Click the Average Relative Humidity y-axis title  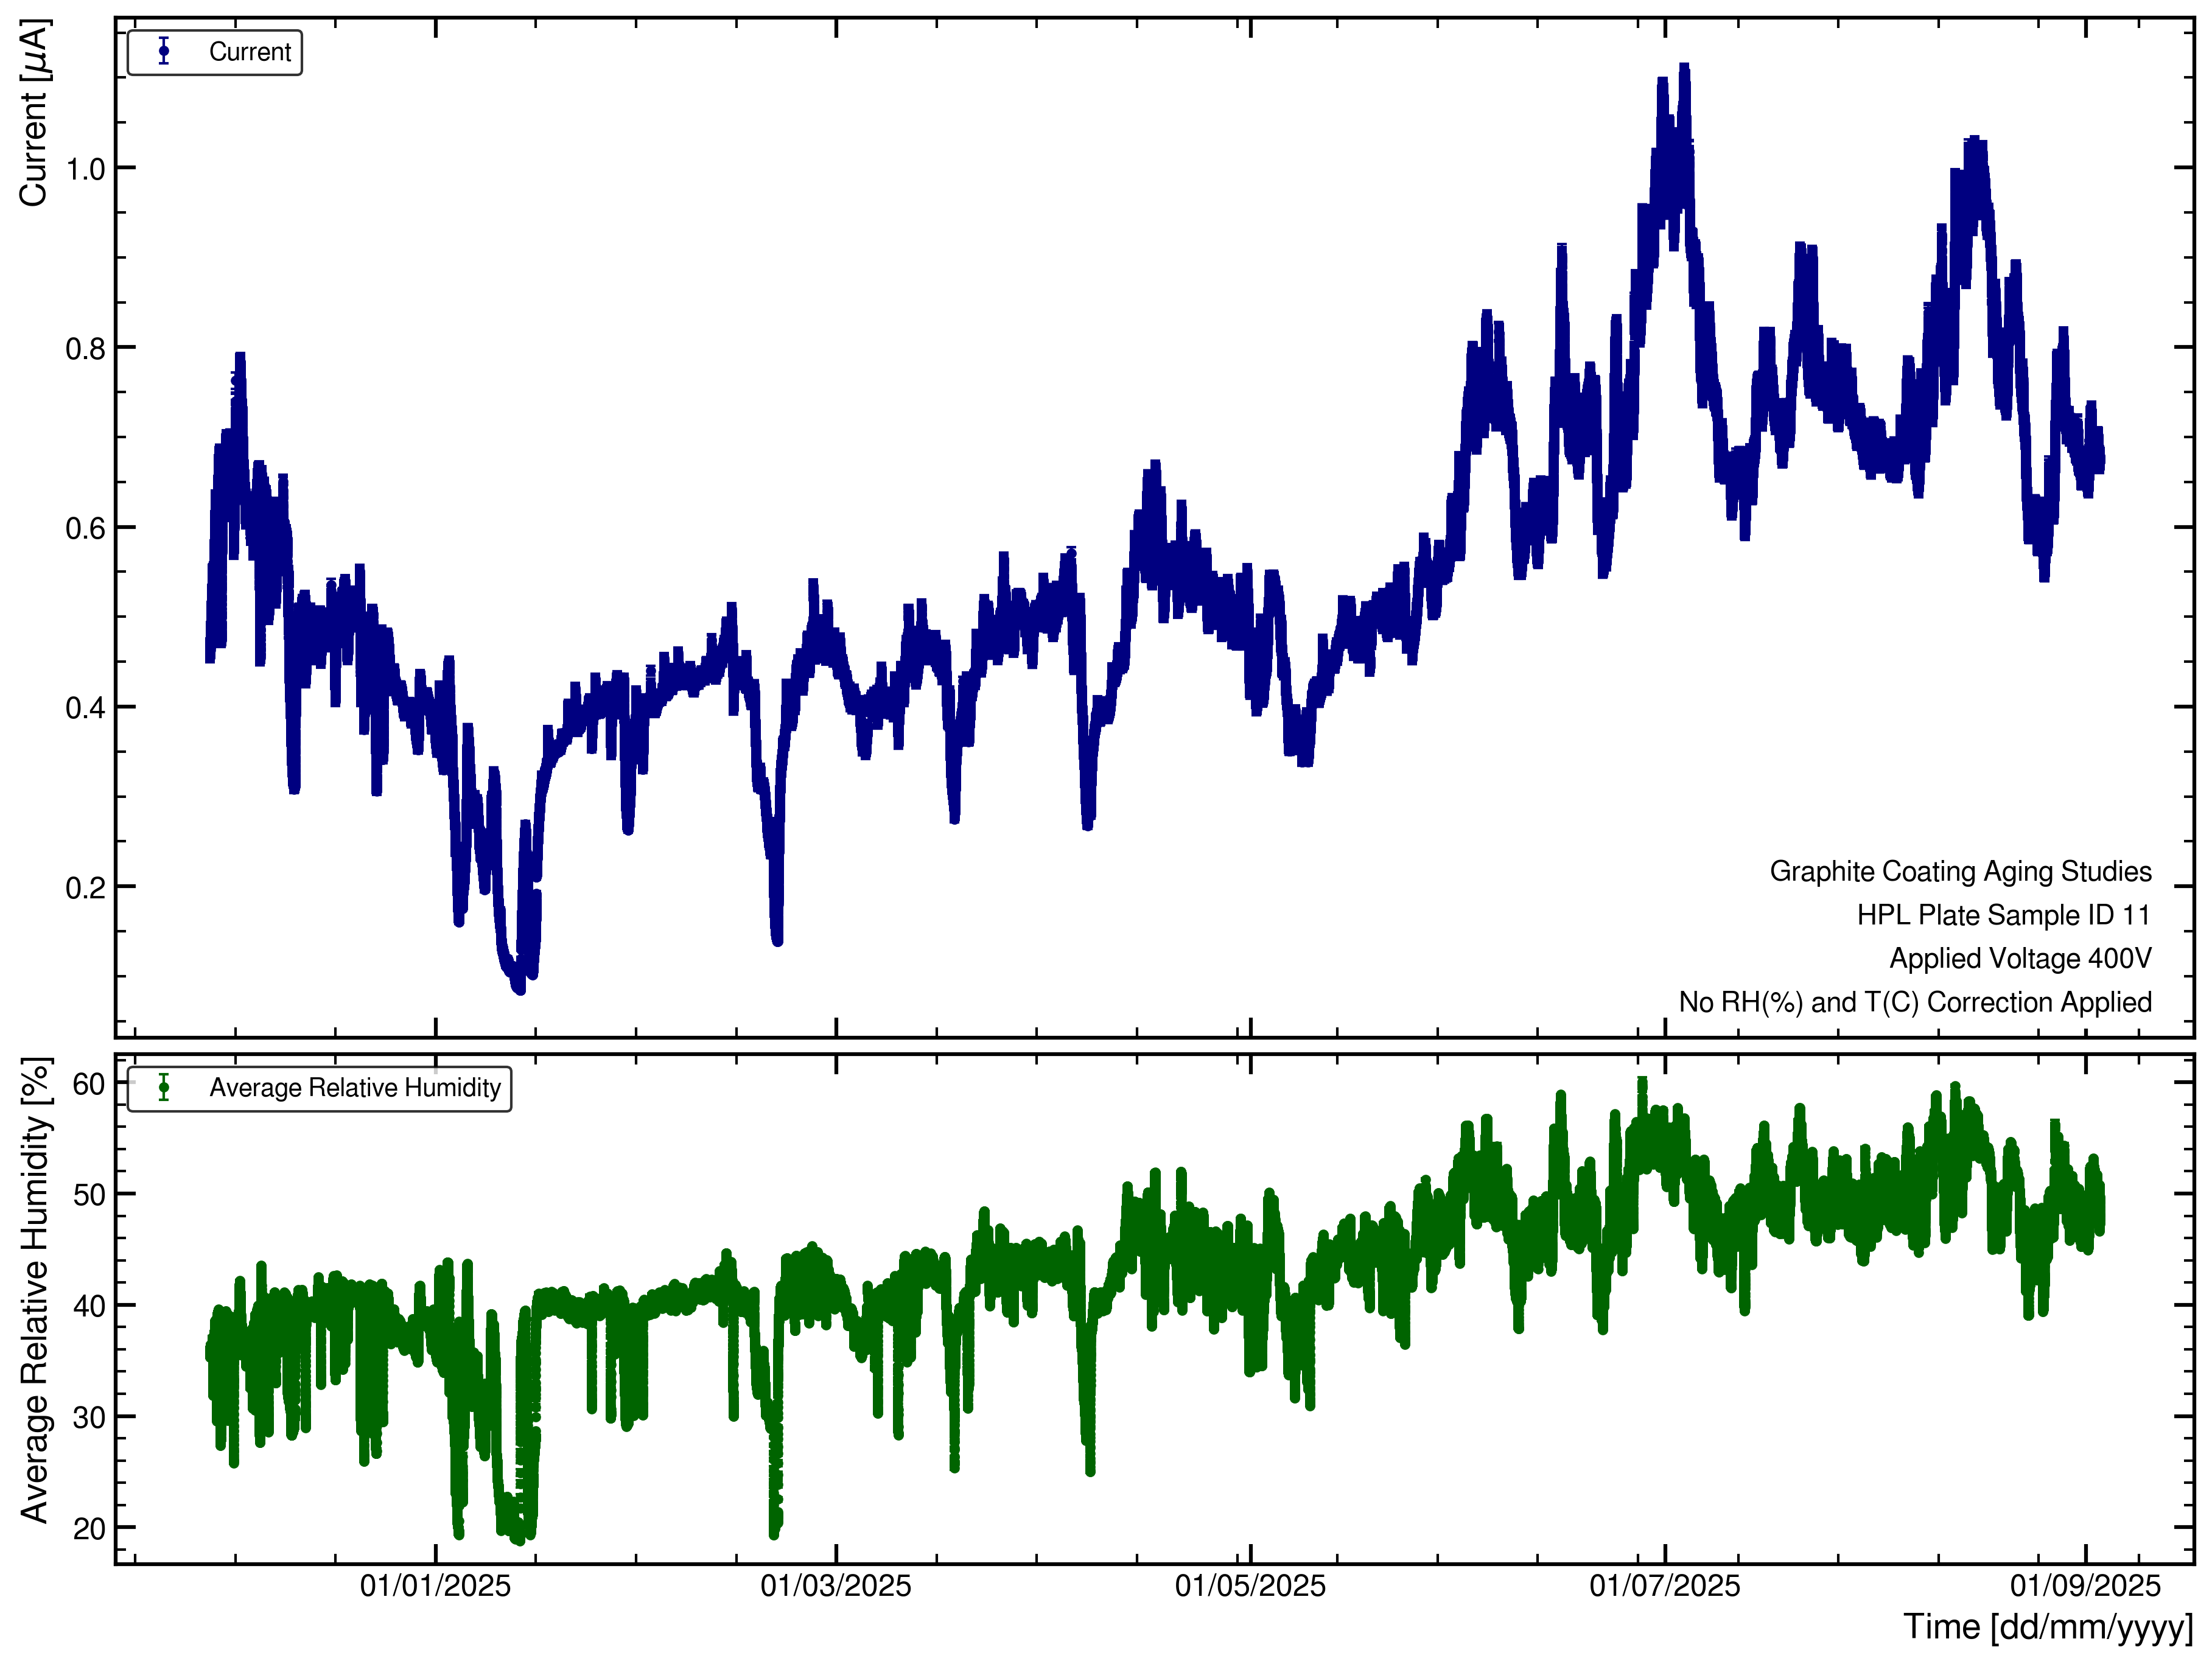(x=34, y=1290)
